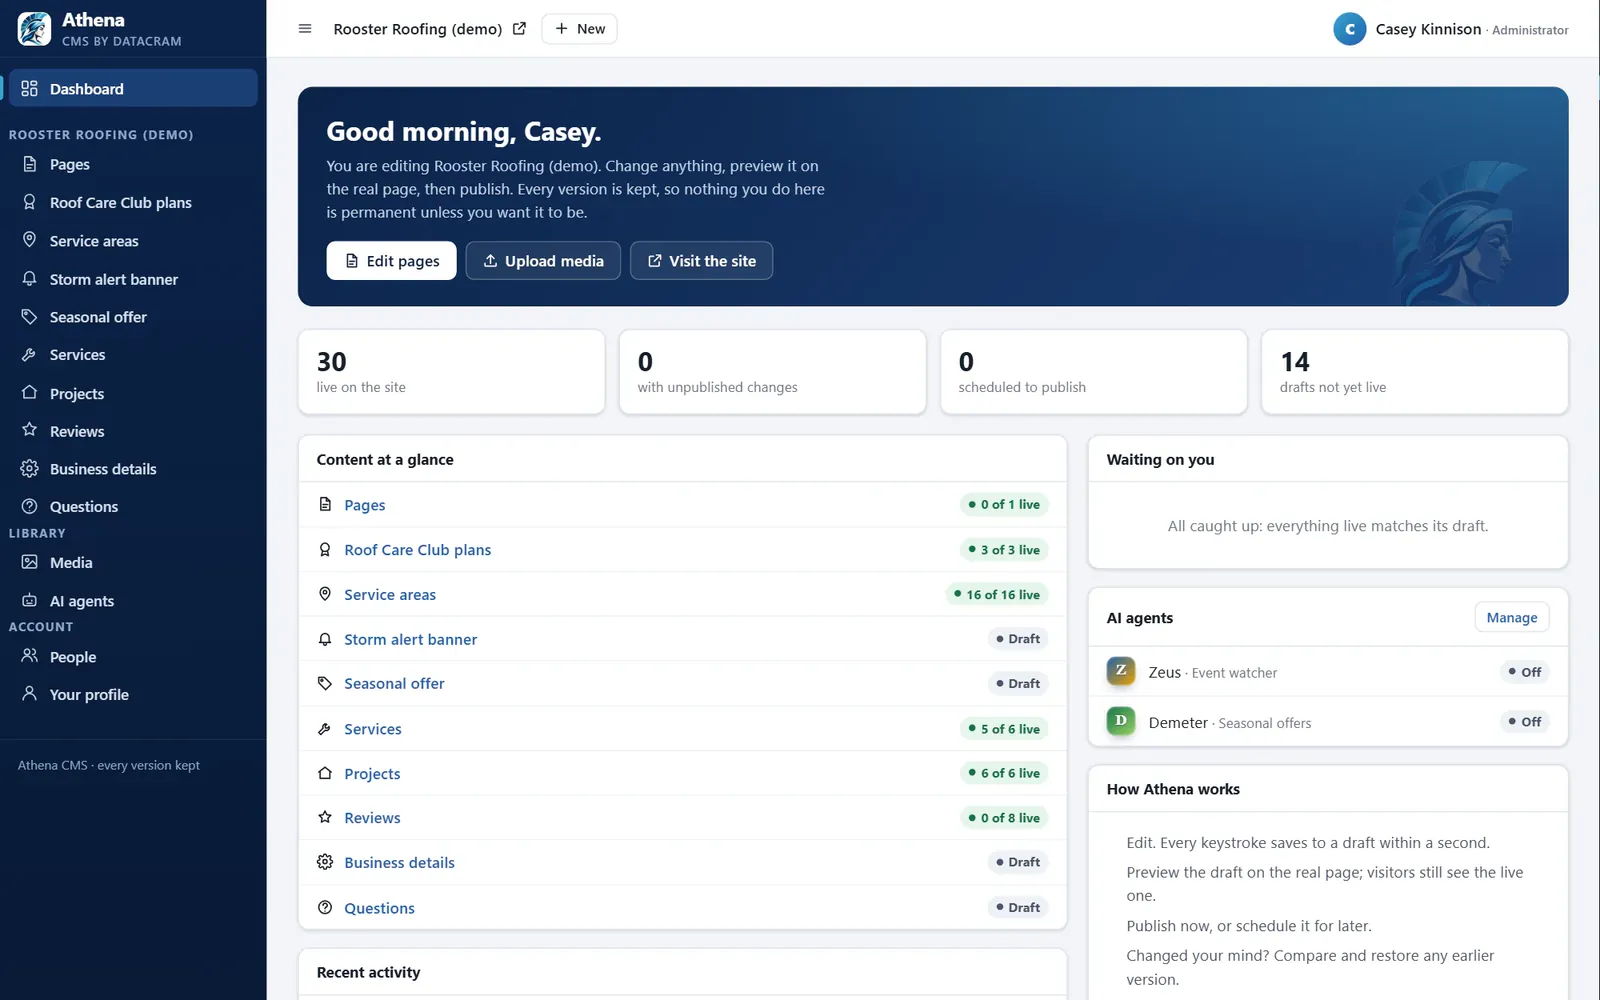Click the Reviews star icon in content list
Viewport: 1600px width, 1000px height.
pos(325,817)
